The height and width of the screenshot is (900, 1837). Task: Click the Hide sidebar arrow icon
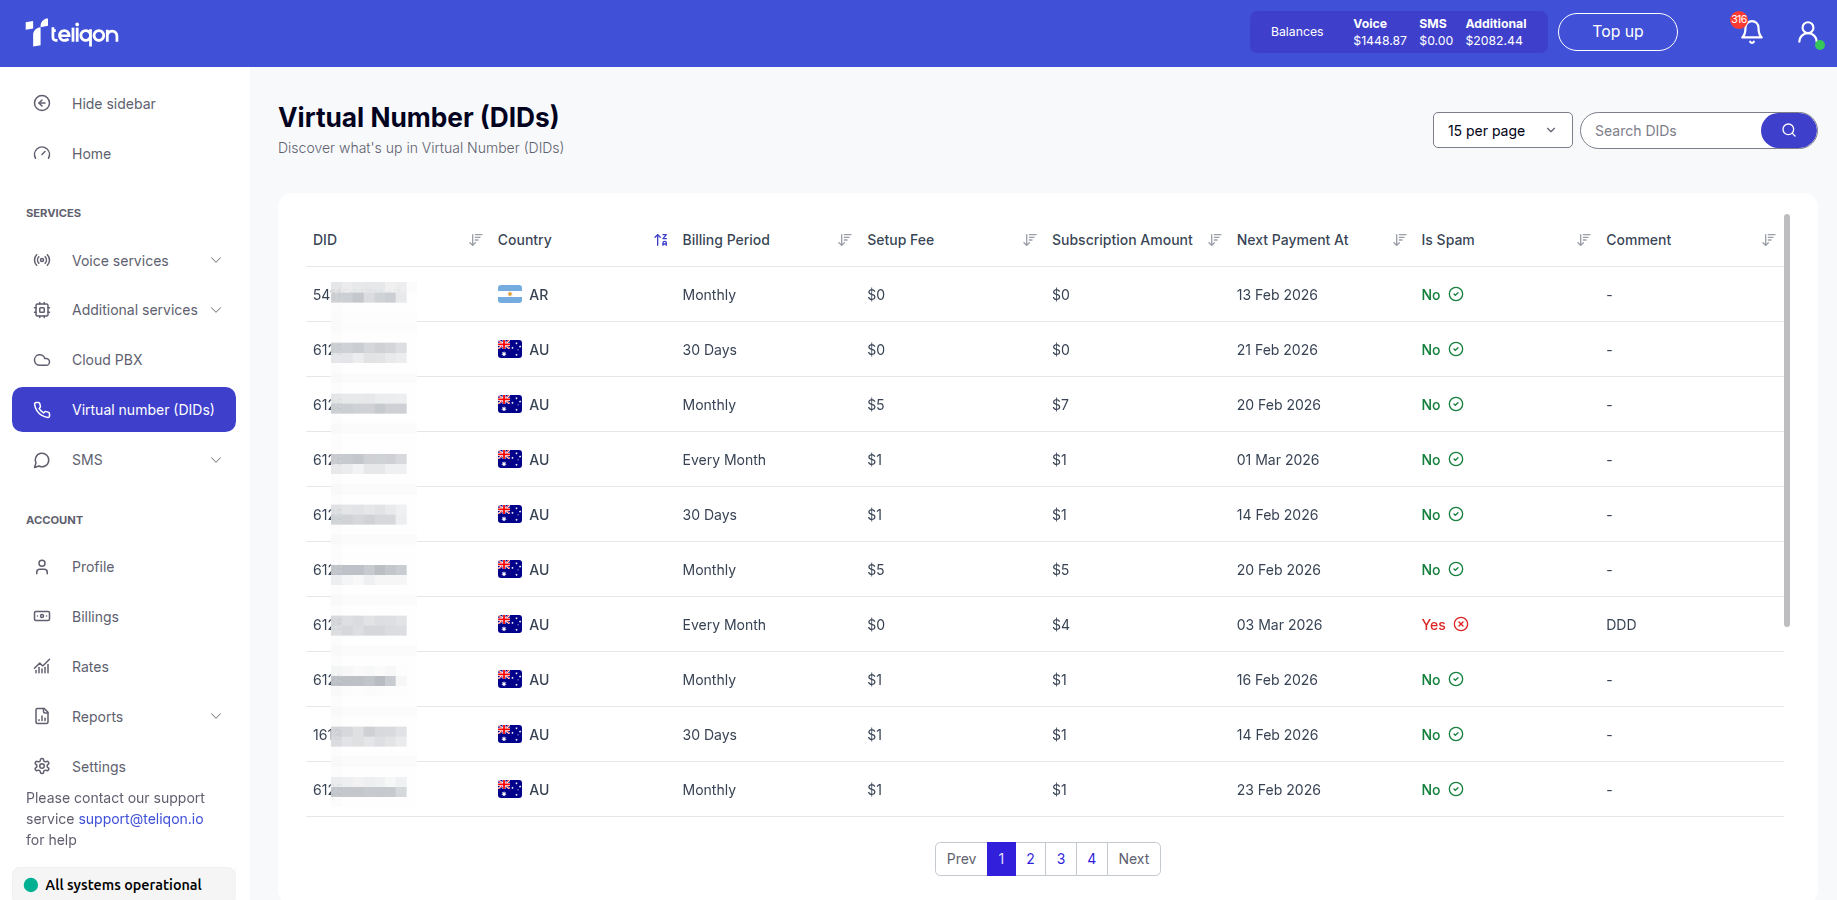pyautogui.click(x=42, y=104)
